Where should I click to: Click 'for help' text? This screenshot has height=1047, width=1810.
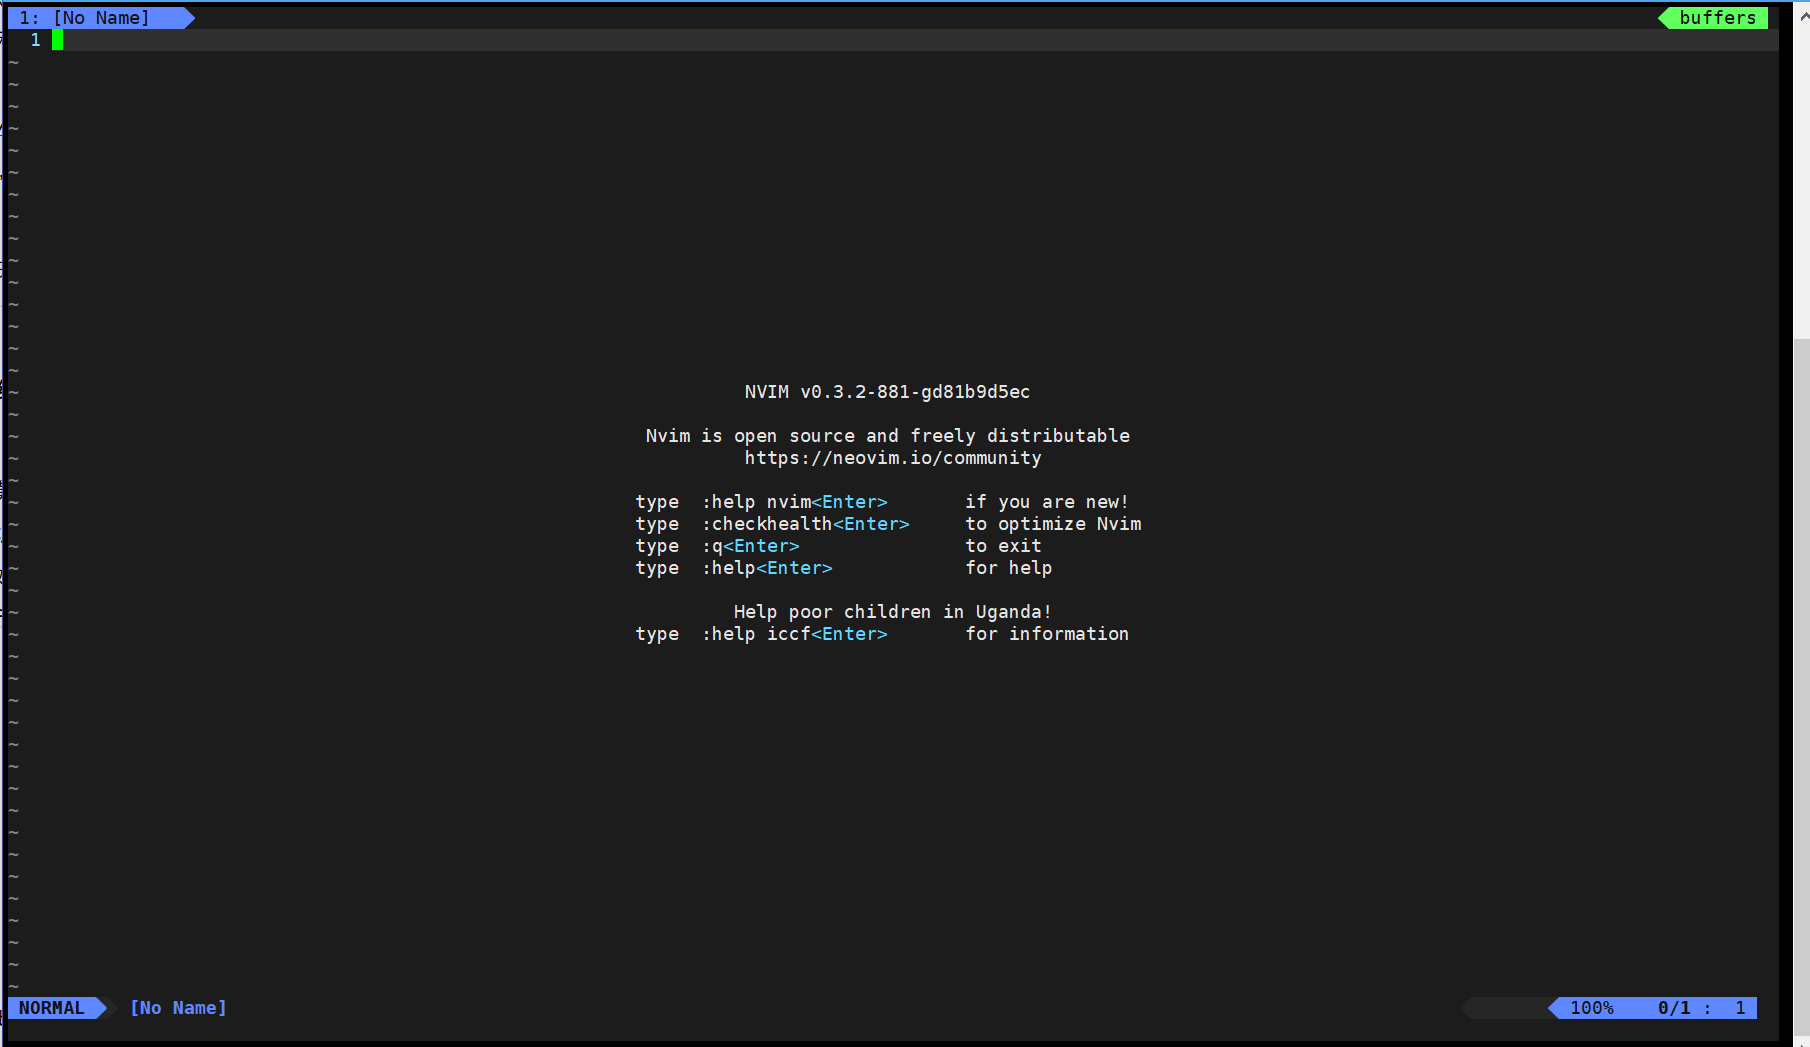tap(1009, 568)
